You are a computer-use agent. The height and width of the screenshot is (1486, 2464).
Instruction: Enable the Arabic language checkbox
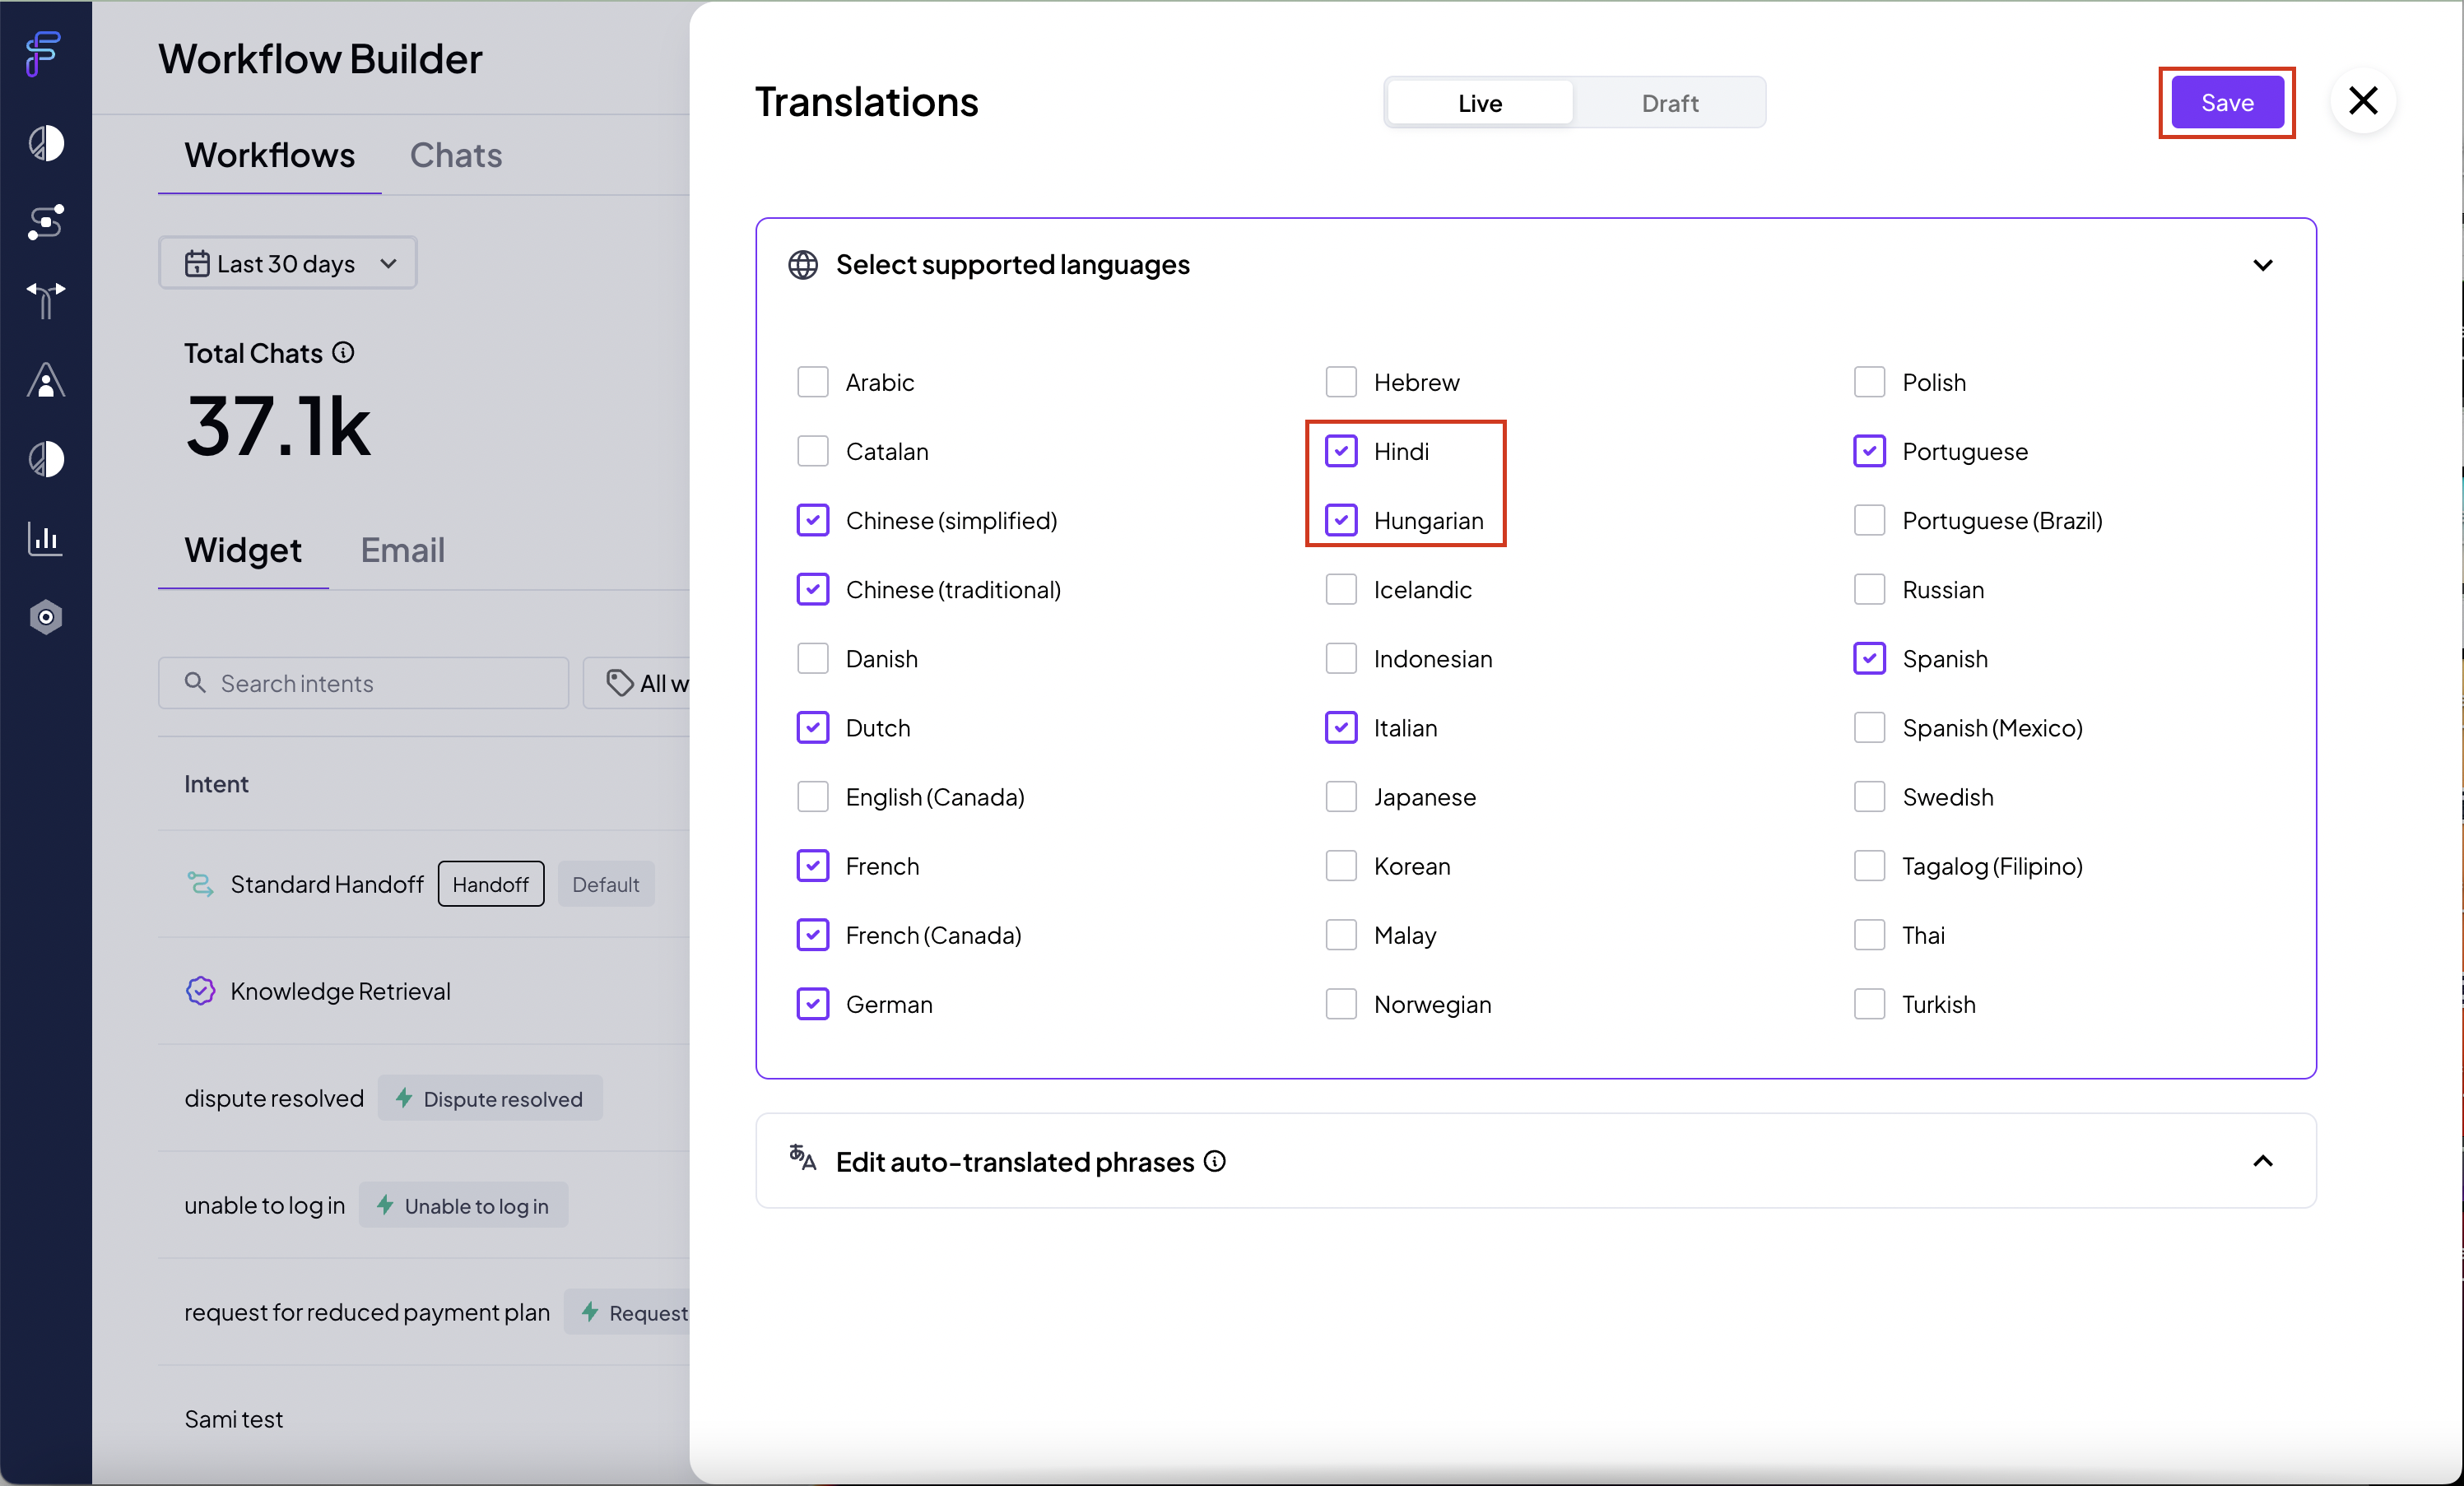tap(813, 382)
